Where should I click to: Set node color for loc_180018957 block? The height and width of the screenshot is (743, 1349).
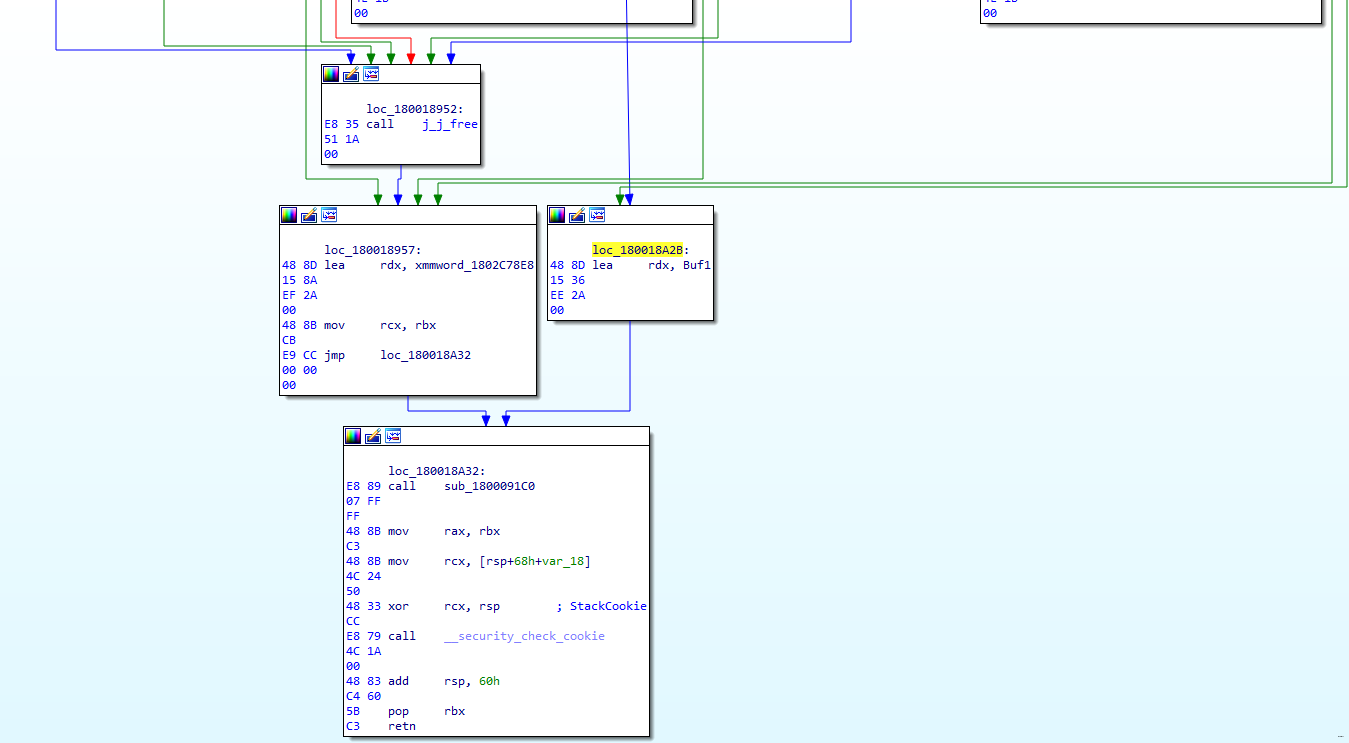pos(289,215)
